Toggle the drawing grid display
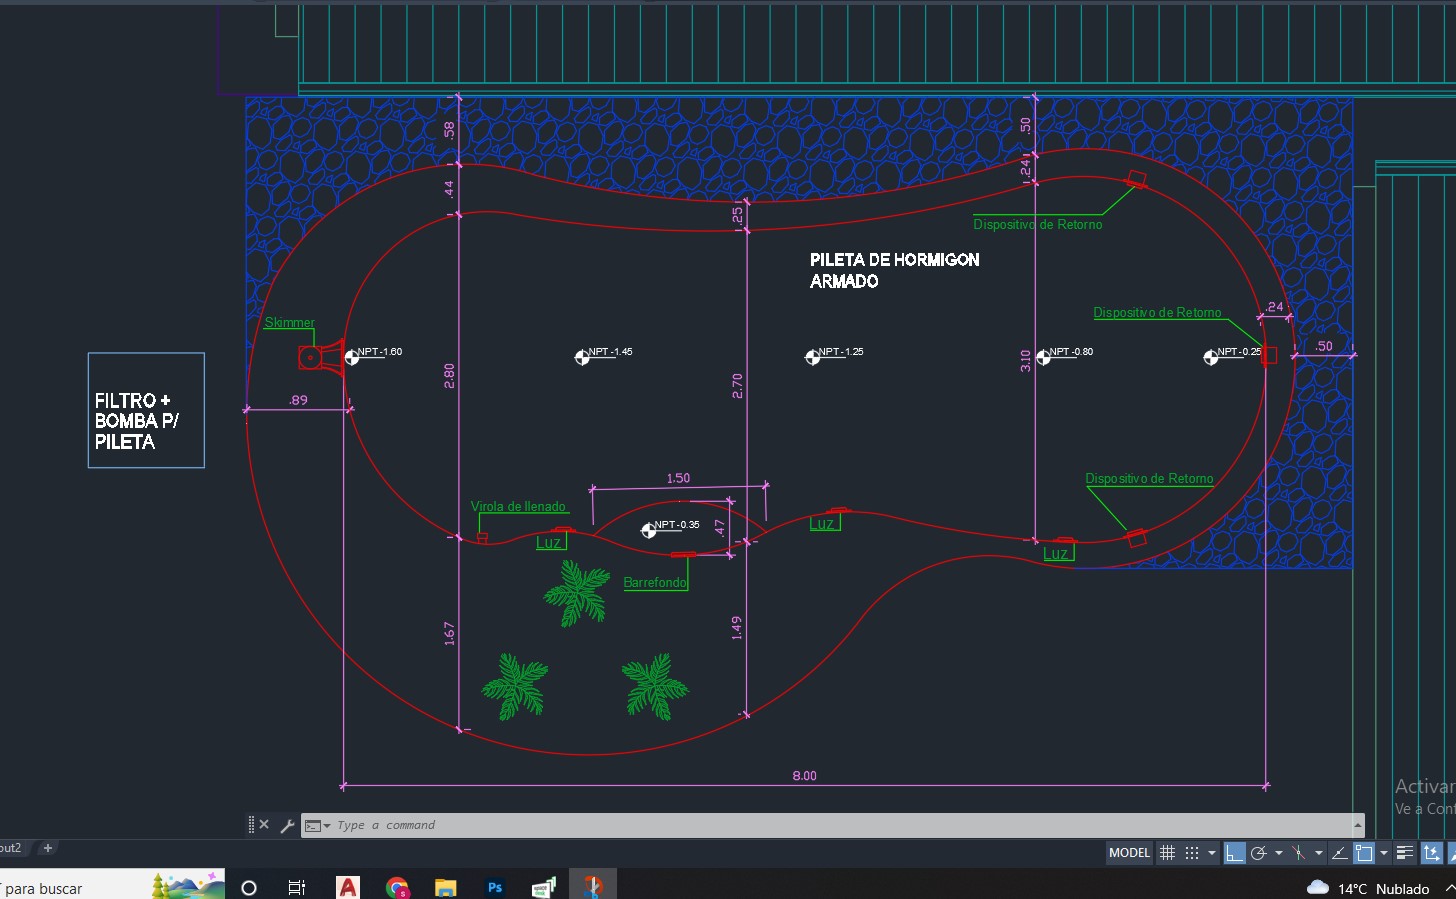Viewport: 1456px width, 899px height. pos(1167,853)
